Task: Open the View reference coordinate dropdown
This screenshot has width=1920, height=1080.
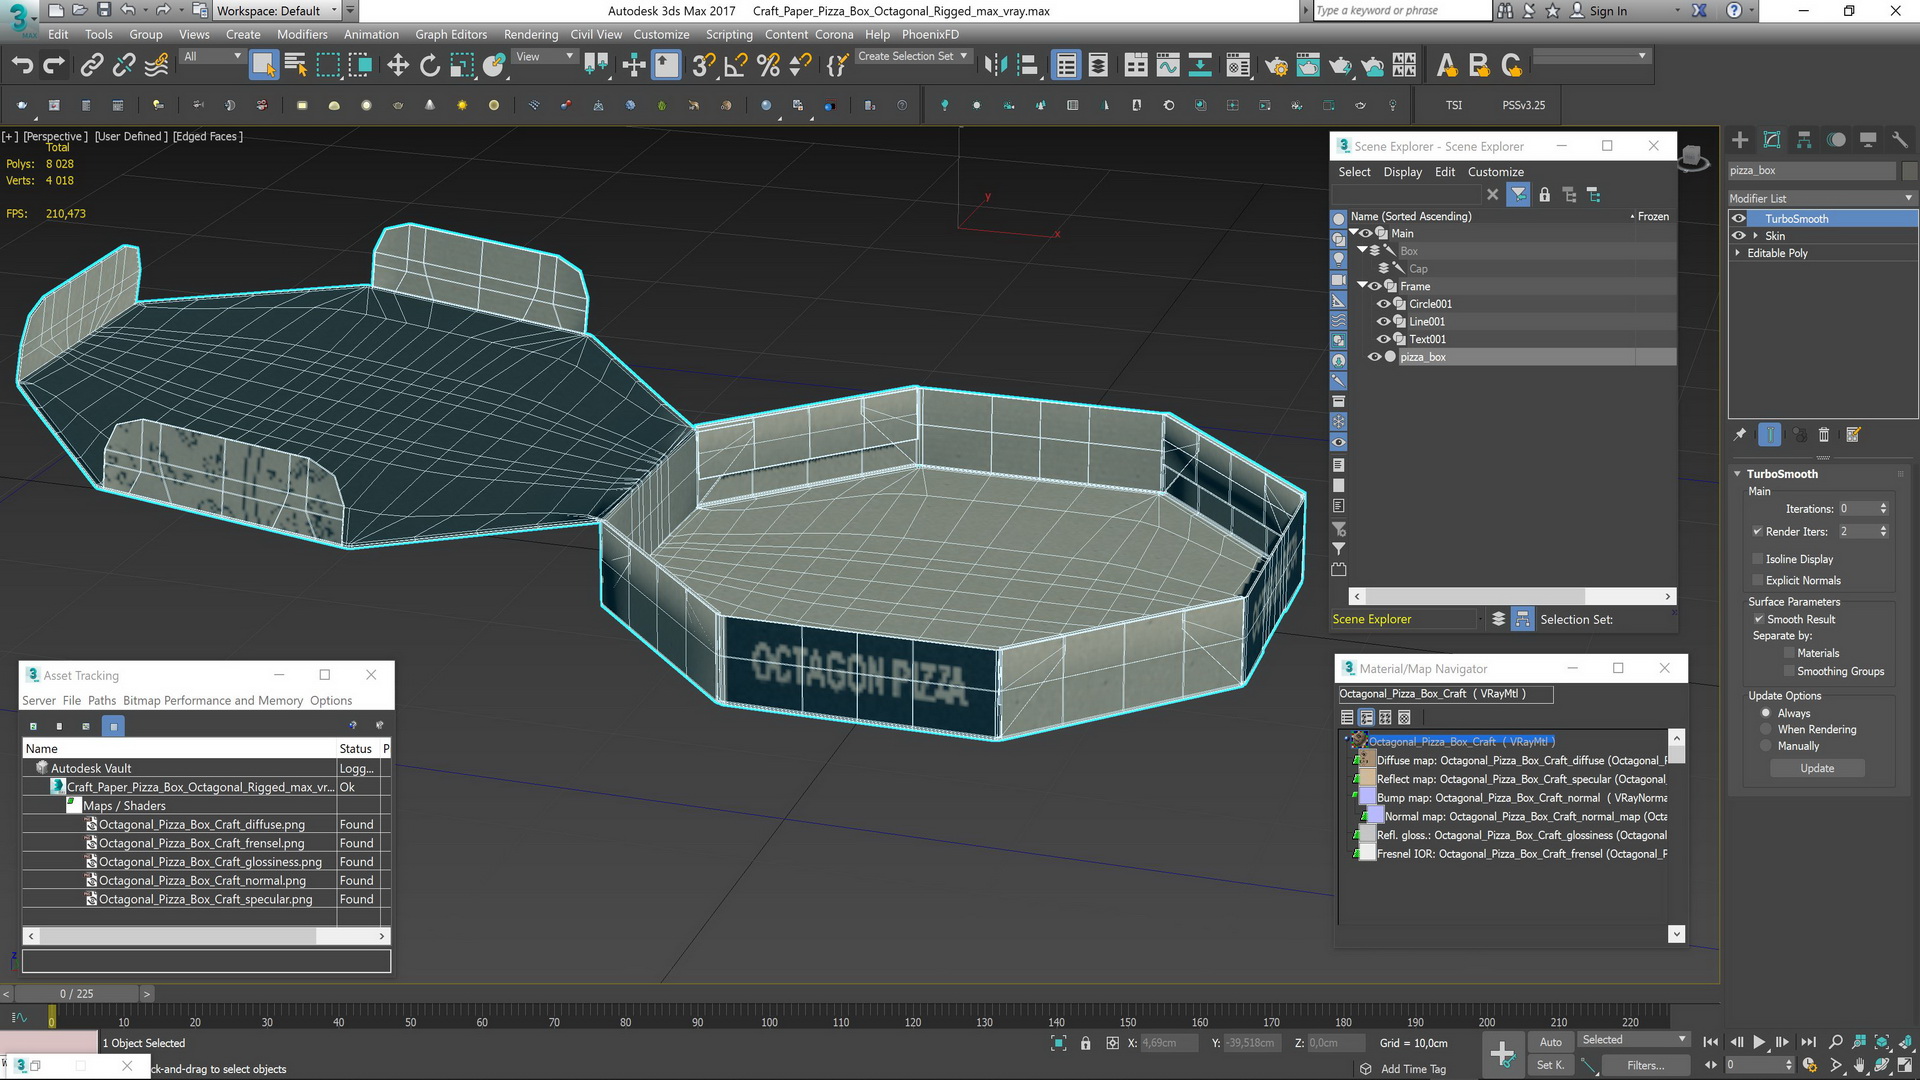Action: [545, 57]
